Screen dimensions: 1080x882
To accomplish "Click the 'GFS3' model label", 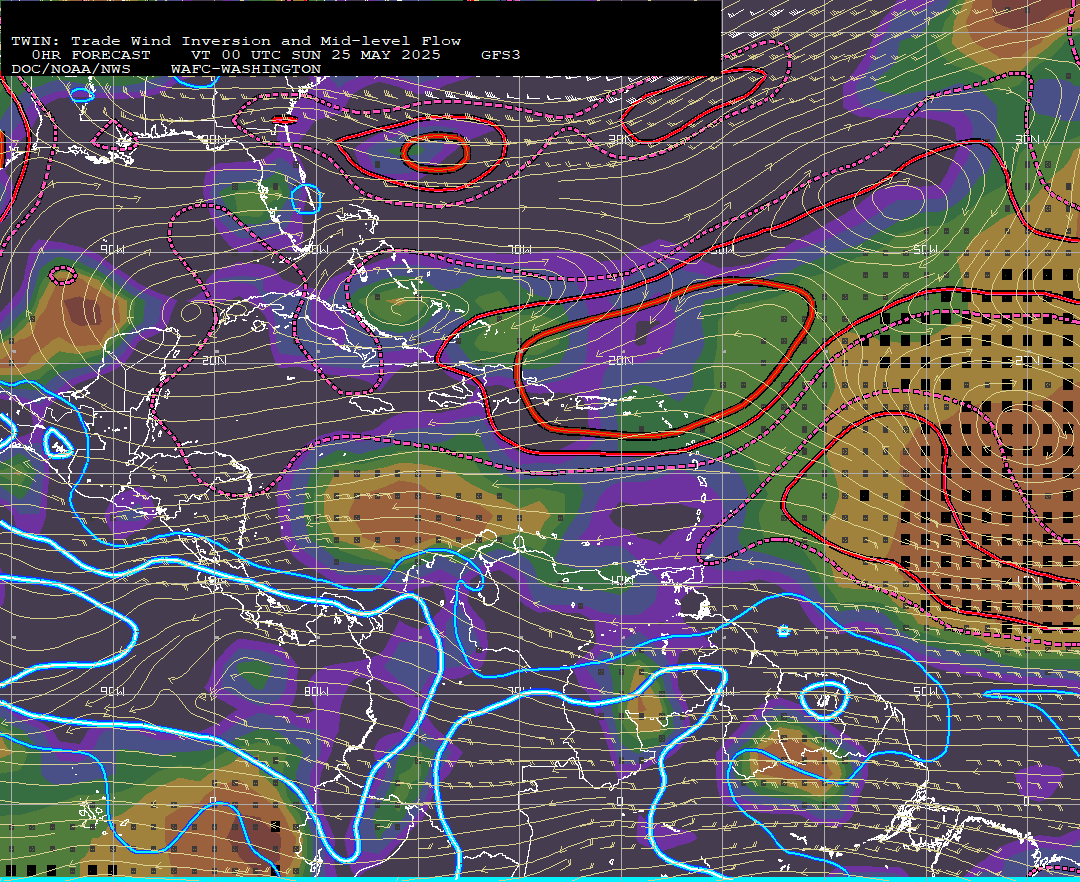I will point(501,55).
